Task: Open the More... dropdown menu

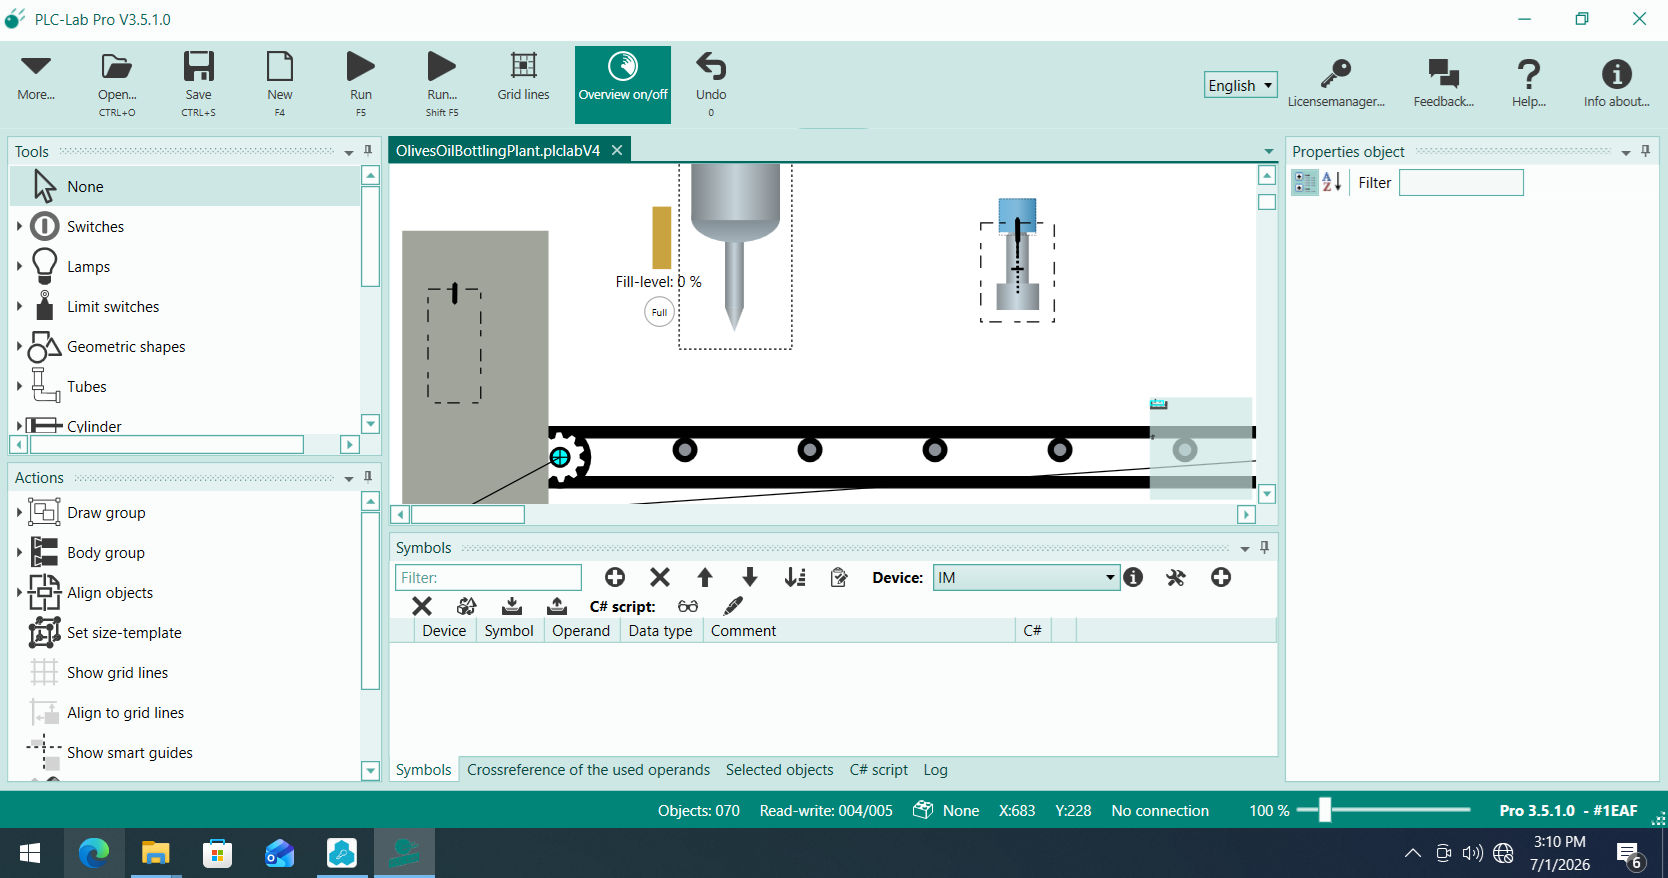Action: click(x=36, y=79)
